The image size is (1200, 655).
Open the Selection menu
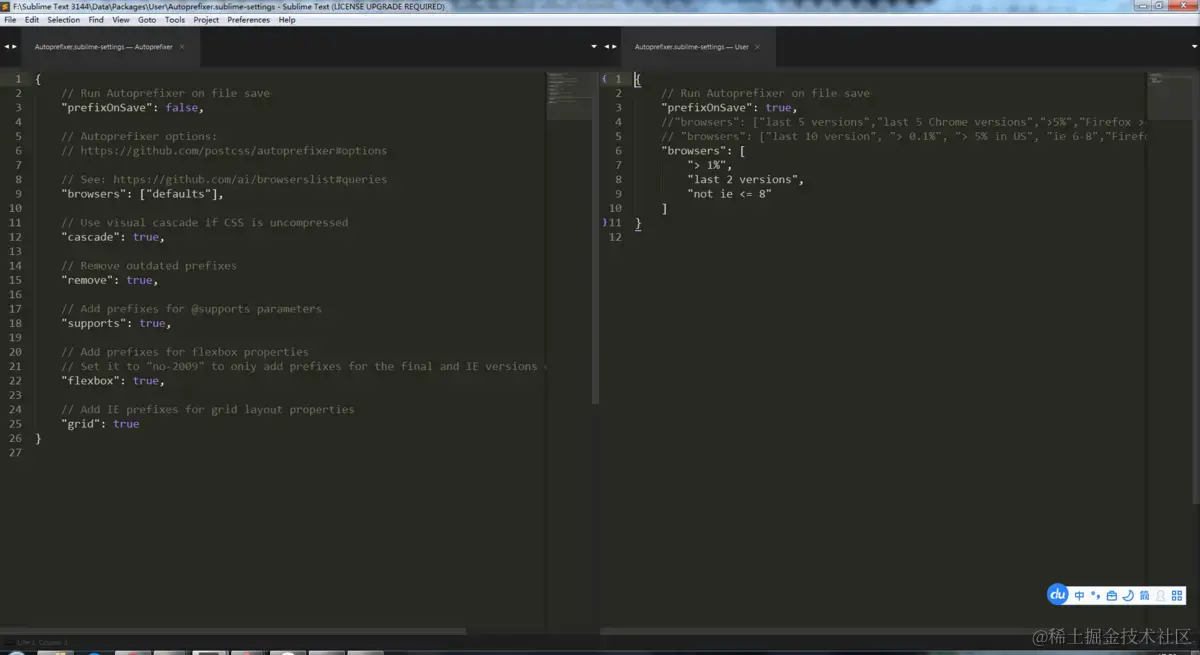(x=63, y=20)
